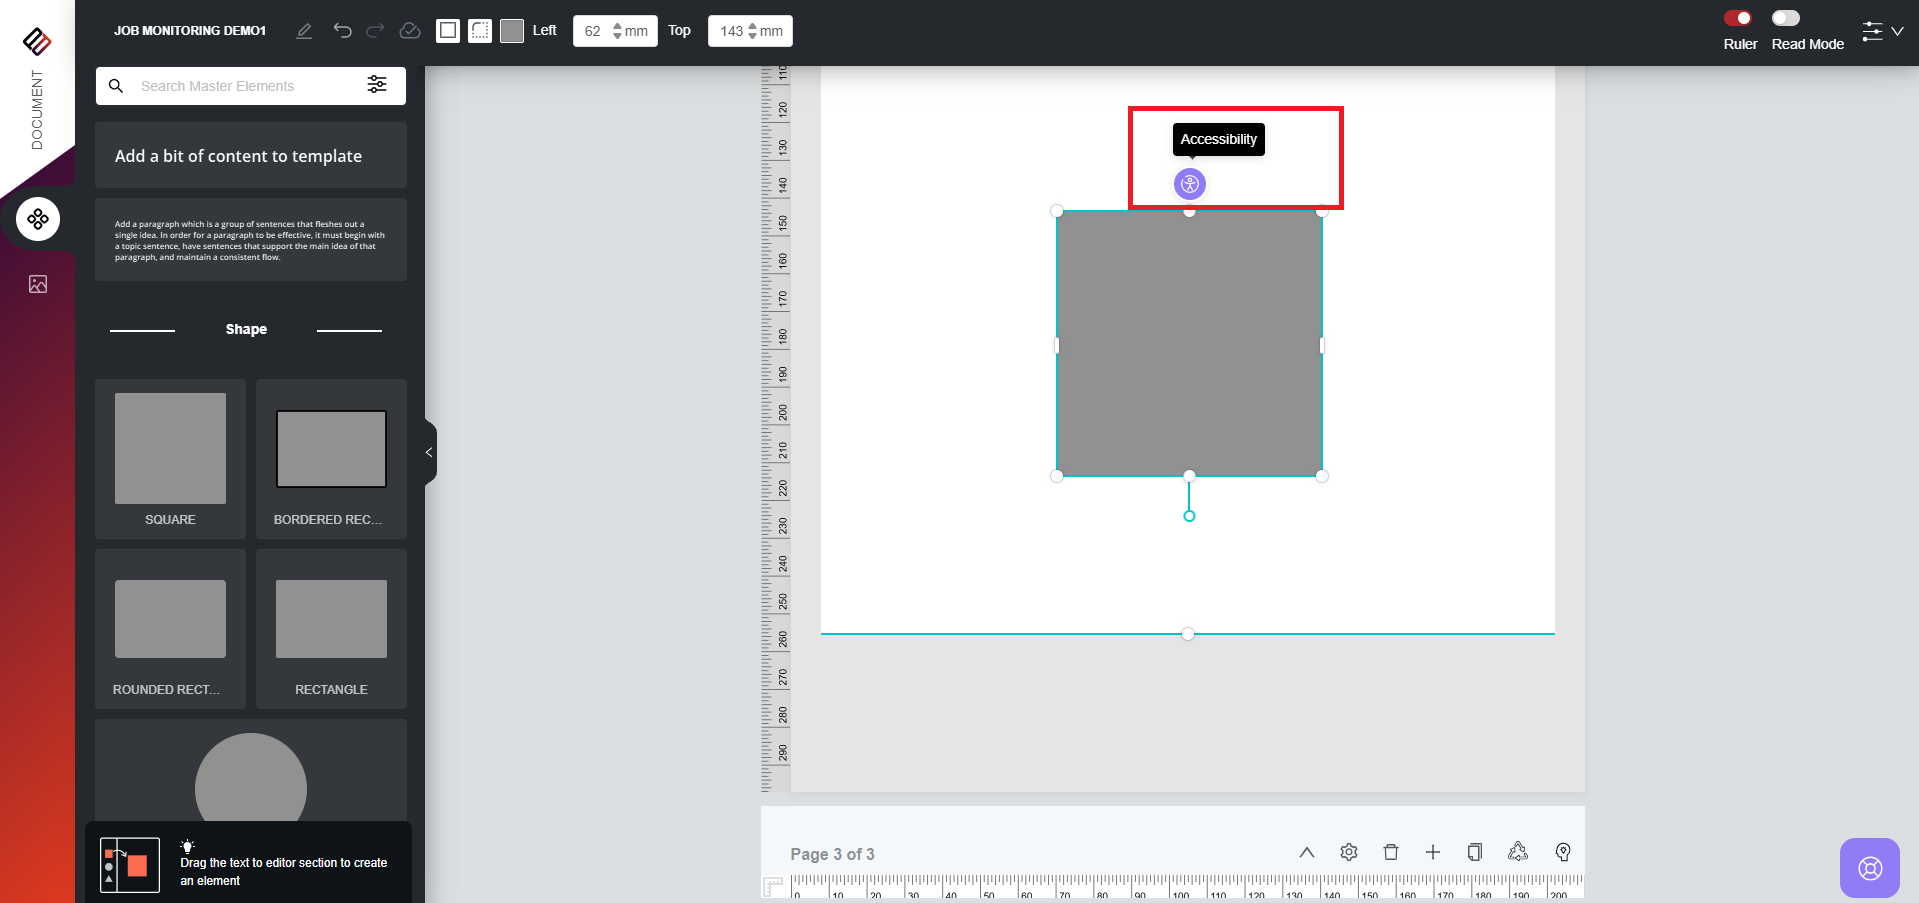Toggle the Ruler switch off
This screenshot has width=1919, height=903.
point(1738,18)
